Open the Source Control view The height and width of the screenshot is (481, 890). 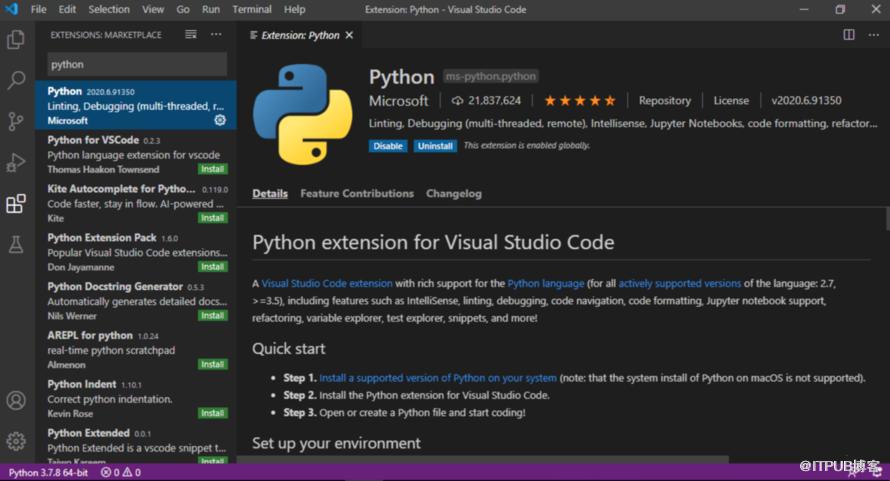(x=16, y=121)
